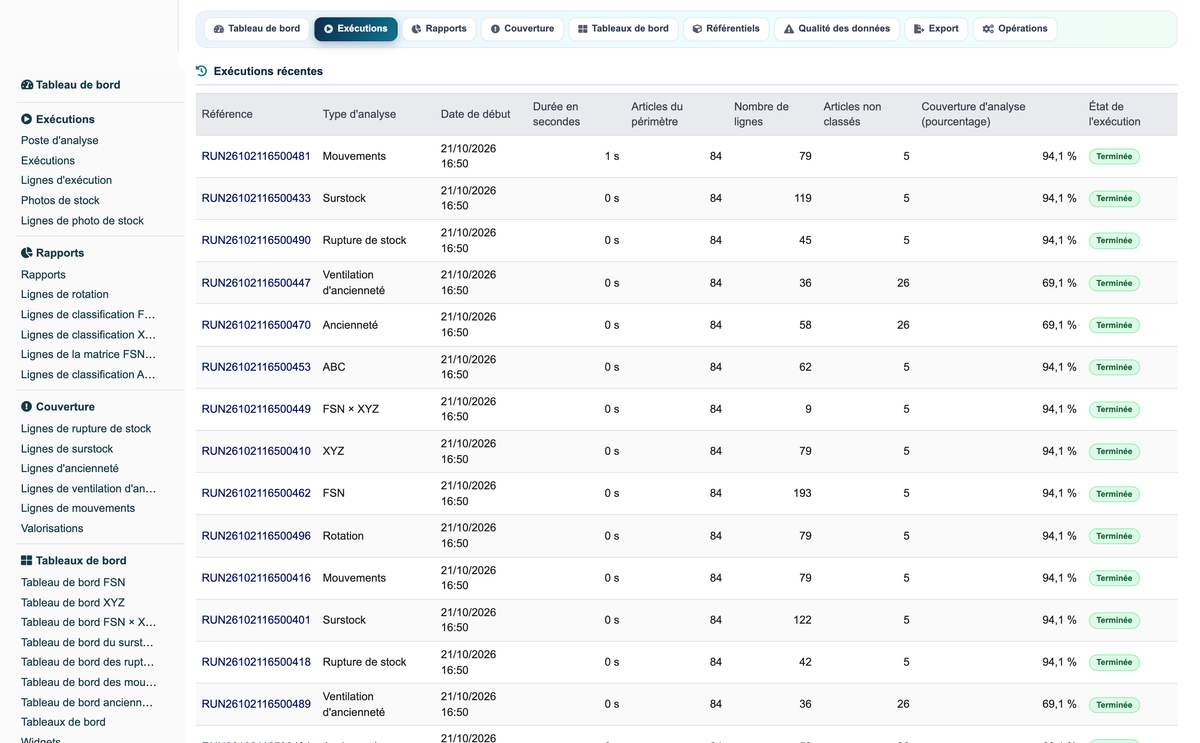Open Lignes de surstock in sidebar
Screen dimensions: 1200x743
tap(67, 449)
